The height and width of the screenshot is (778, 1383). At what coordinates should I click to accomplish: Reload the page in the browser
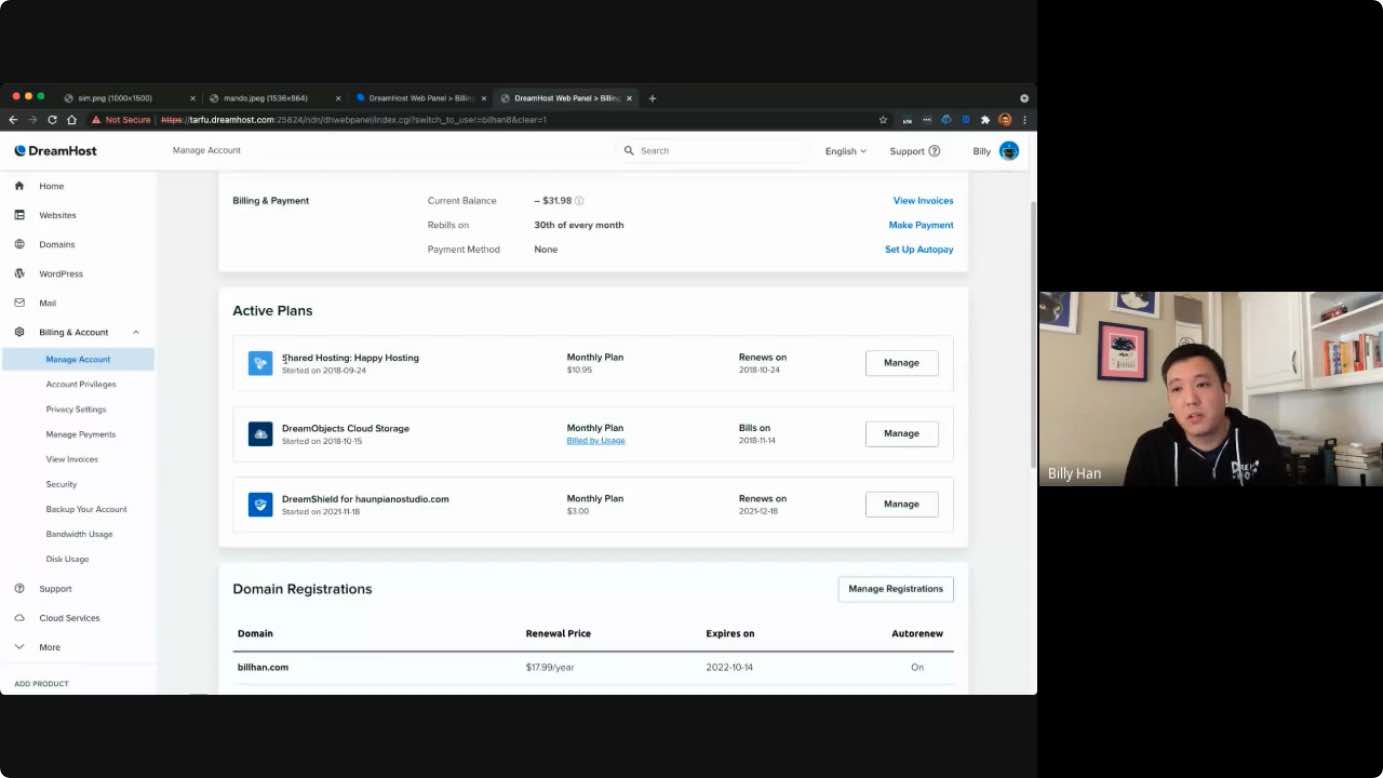pyautogui.click(x=52, y=120)
